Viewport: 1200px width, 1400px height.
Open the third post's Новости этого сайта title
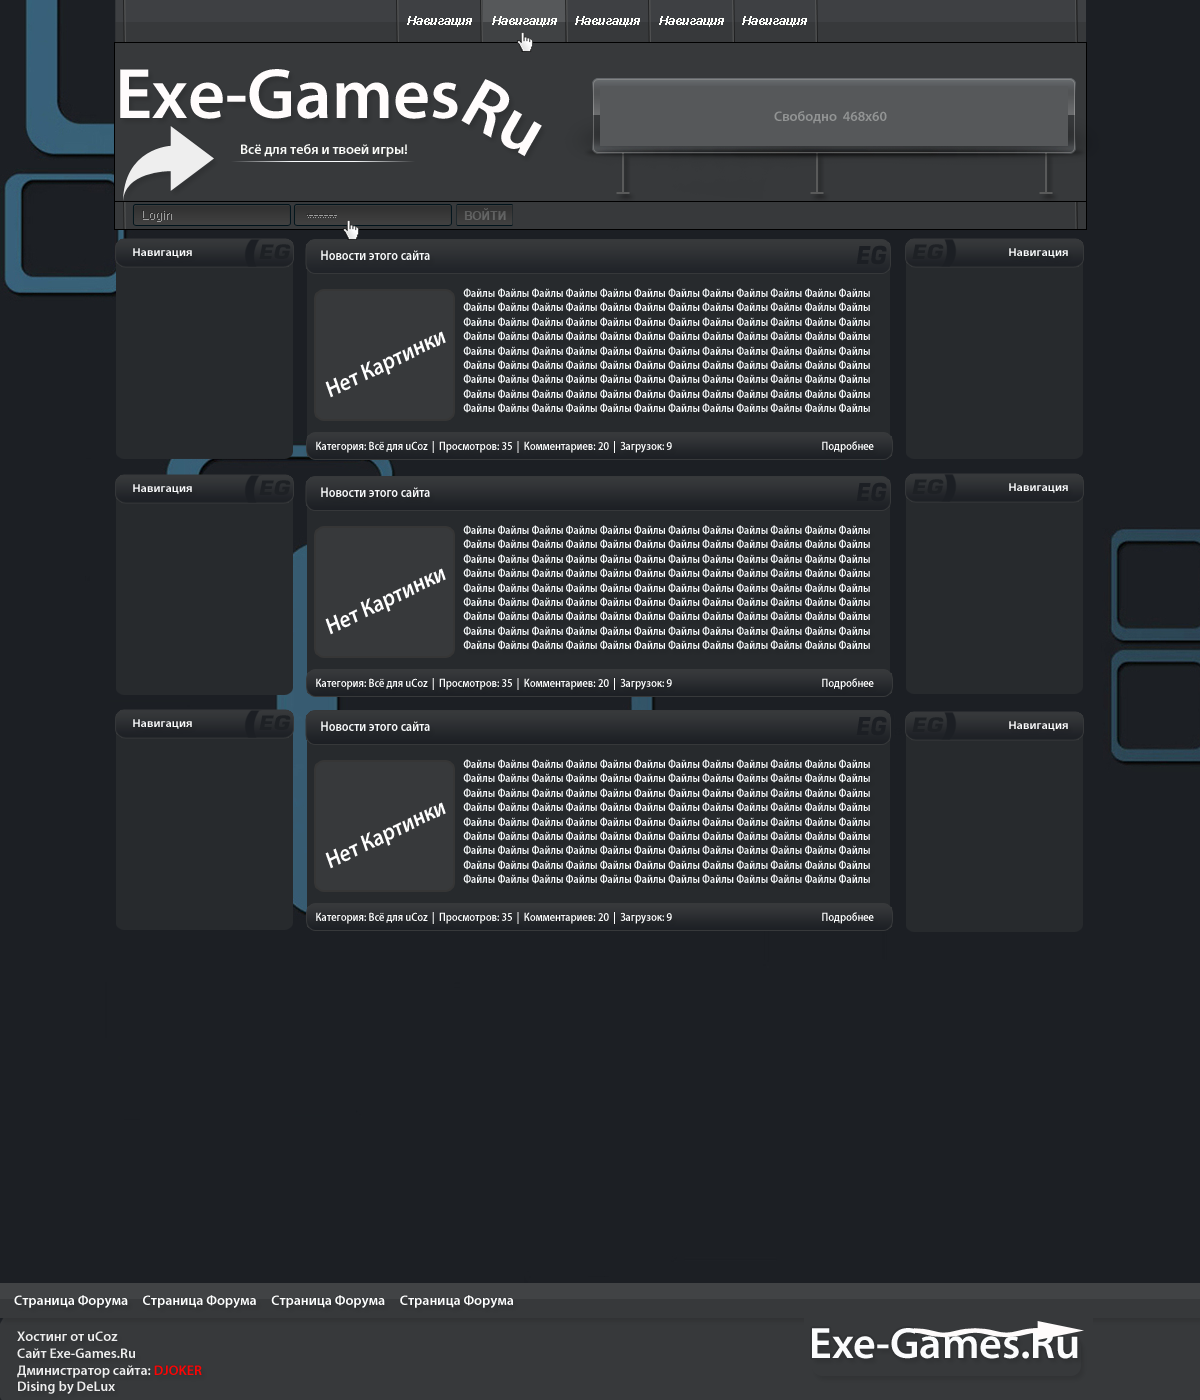(375, 727)
